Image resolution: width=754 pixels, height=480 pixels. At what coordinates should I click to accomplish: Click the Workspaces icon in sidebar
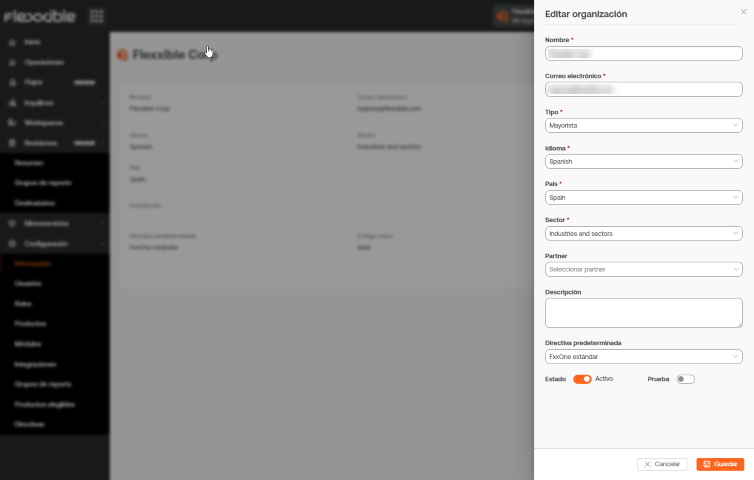point(13,123)
